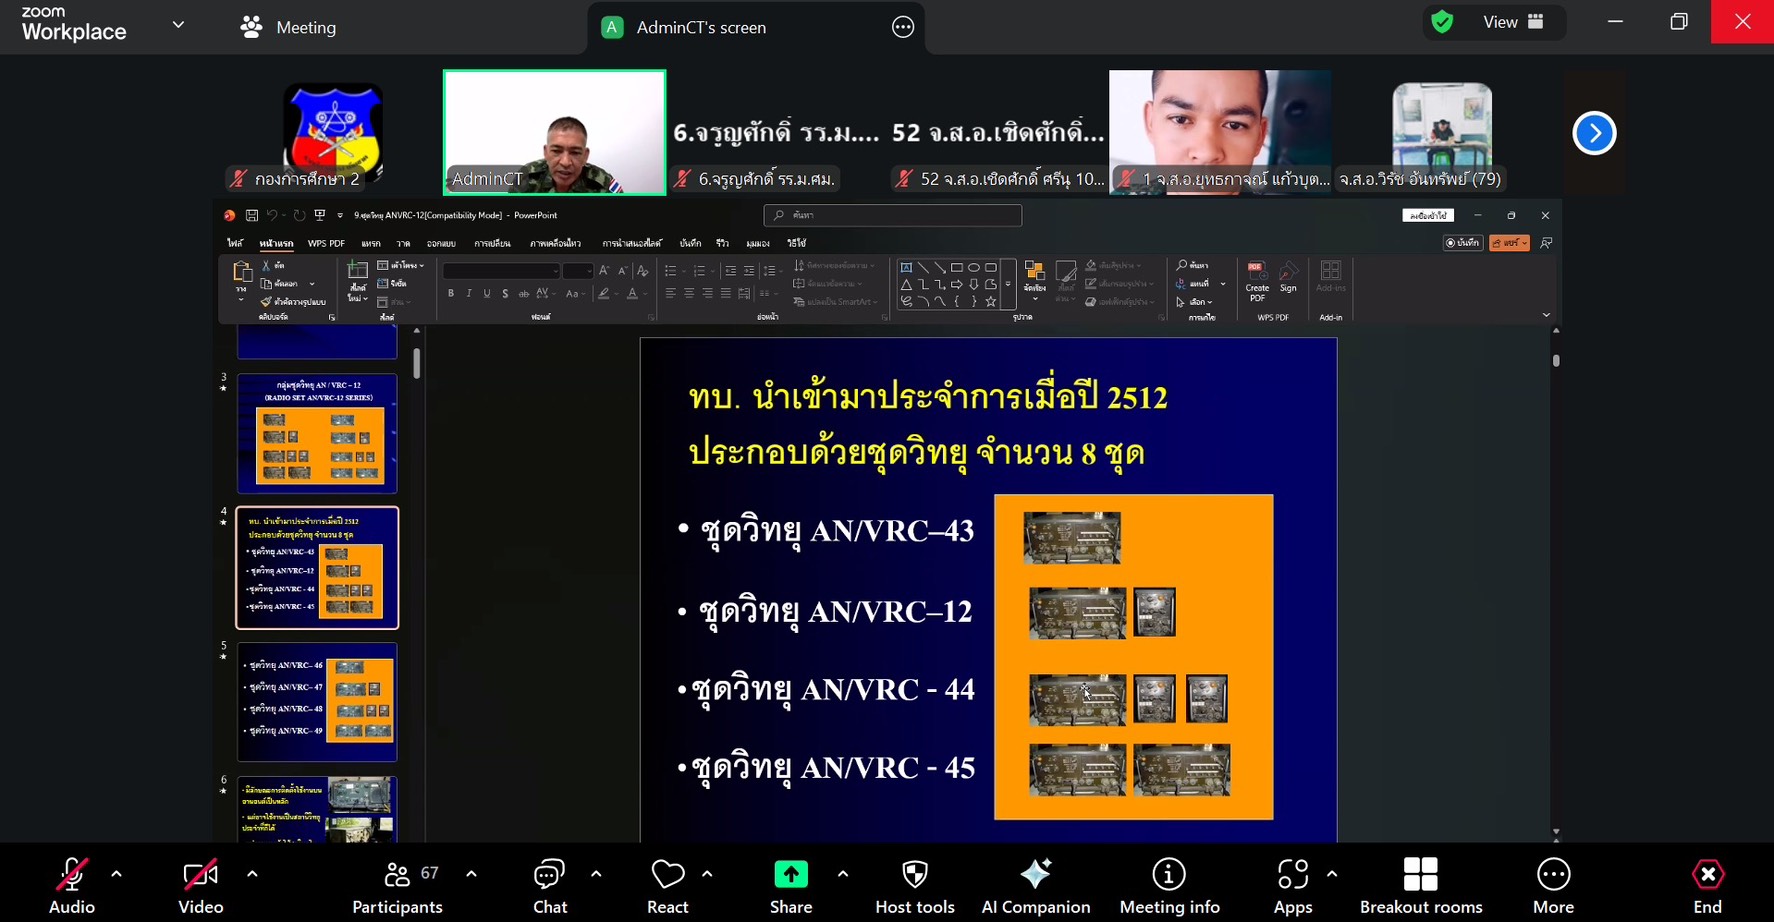The width and height of the screenshot is (1774, 922).
Task: Launch the AI Companion
Action: pyautogui.click(x=1035, y=885)
